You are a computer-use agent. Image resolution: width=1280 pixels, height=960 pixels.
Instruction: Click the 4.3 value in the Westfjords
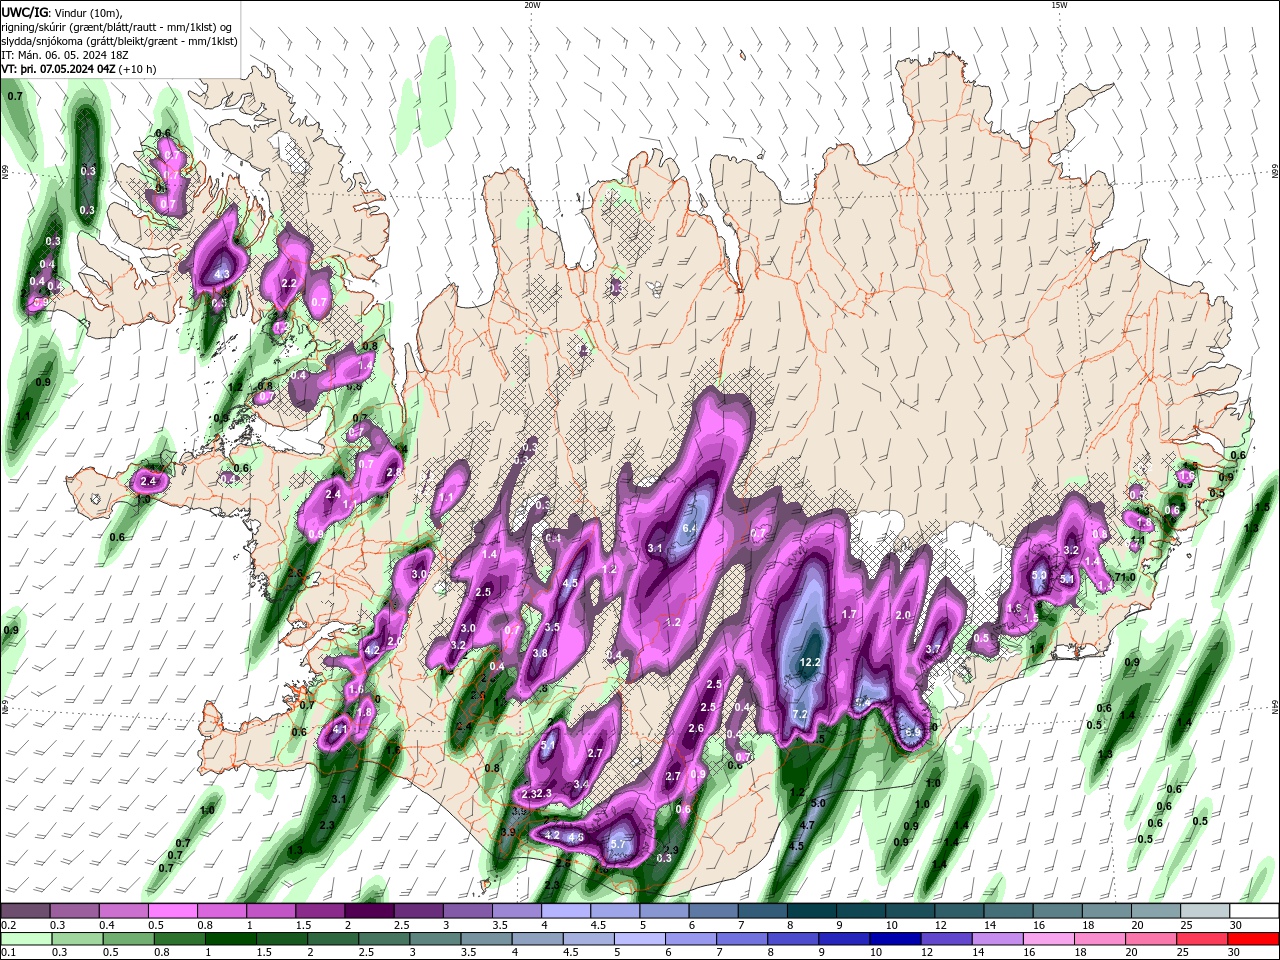point(222,274)
